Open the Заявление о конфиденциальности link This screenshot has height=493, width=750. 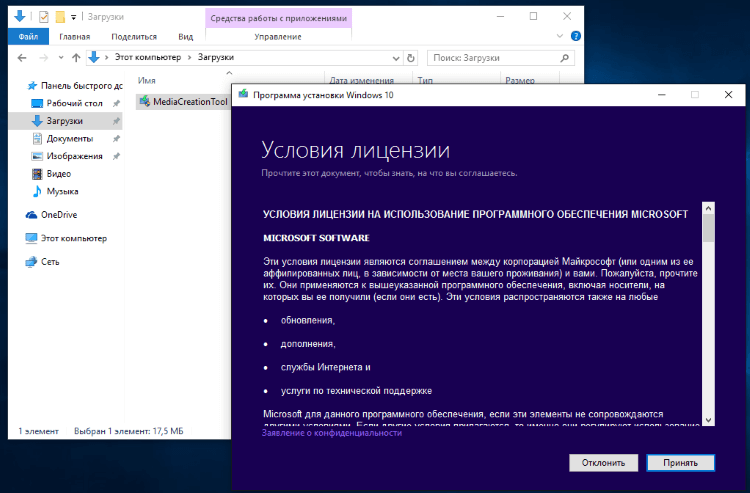point(331,433)
